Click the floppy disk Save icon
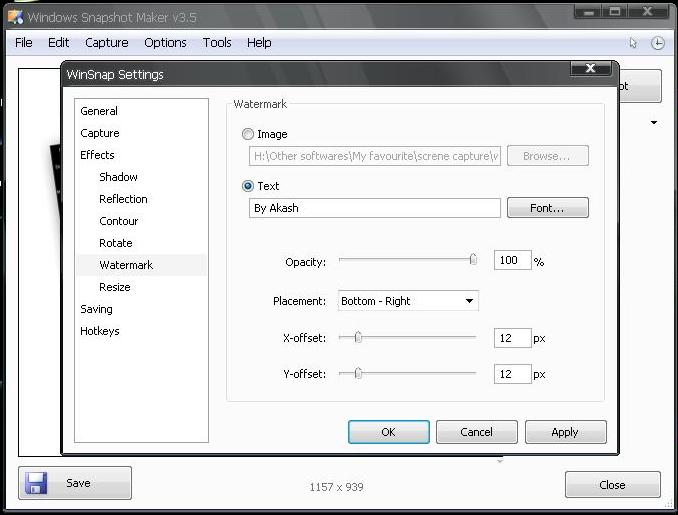The image size is (678, 515). pos(36,483)
